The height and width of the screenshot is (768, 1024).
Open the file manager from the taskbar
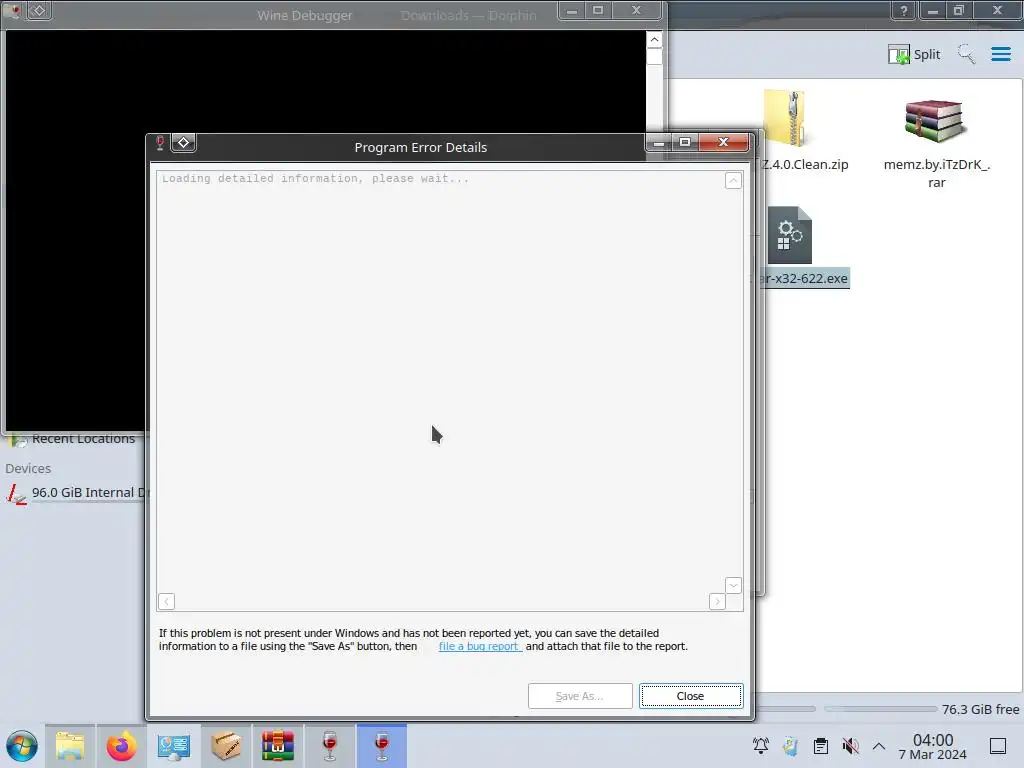pyautogui.click(x=70, y=746)
